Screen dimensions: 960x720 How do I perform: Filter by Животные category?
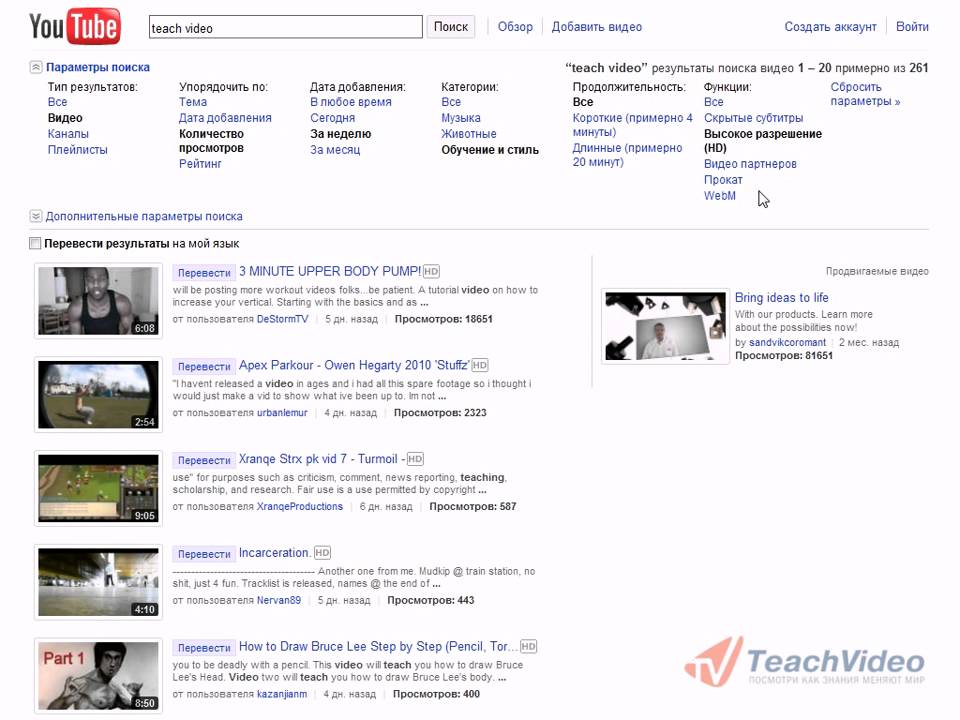[x=469, y=133]
